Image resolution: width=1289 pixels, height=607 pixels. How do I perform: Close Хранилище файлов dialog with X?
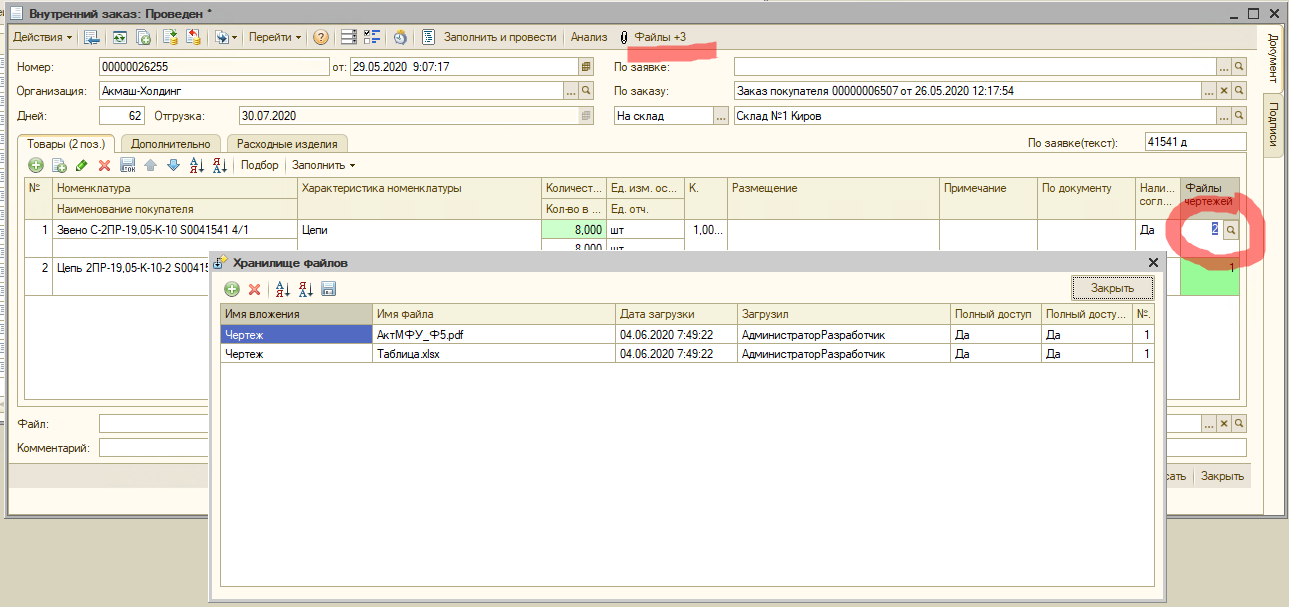1153,262
